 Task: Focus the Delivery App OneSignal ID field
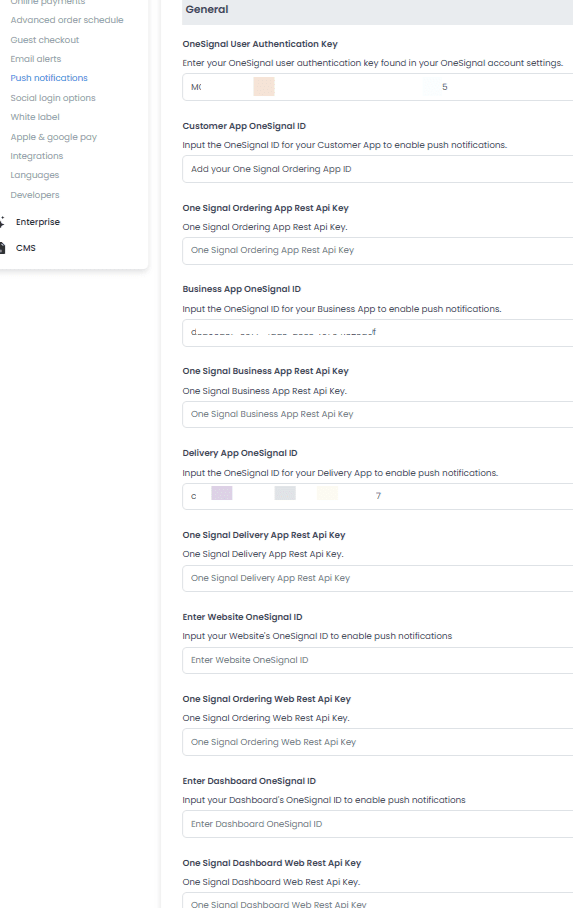click(378, 496)
